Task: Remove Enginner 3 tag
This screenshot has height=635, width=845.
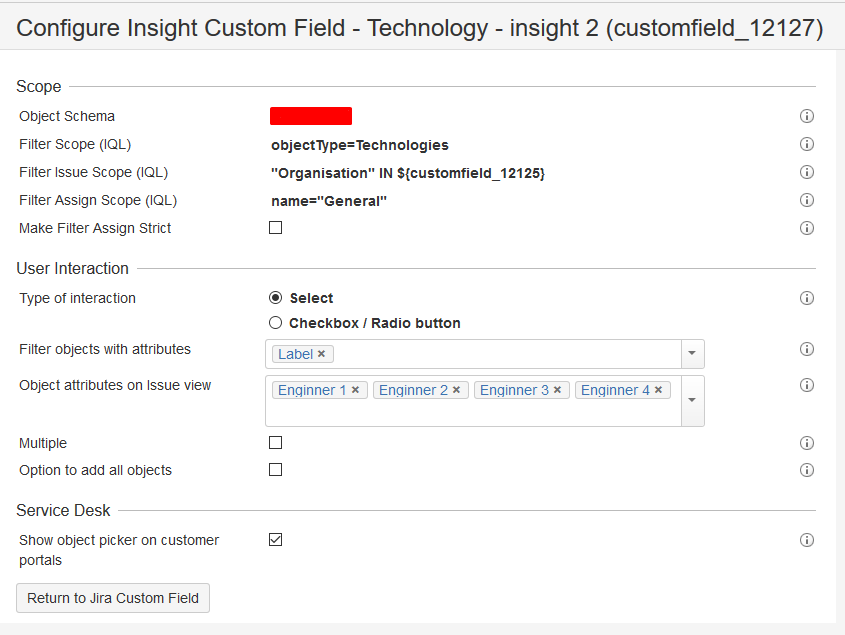Action: 557,390
